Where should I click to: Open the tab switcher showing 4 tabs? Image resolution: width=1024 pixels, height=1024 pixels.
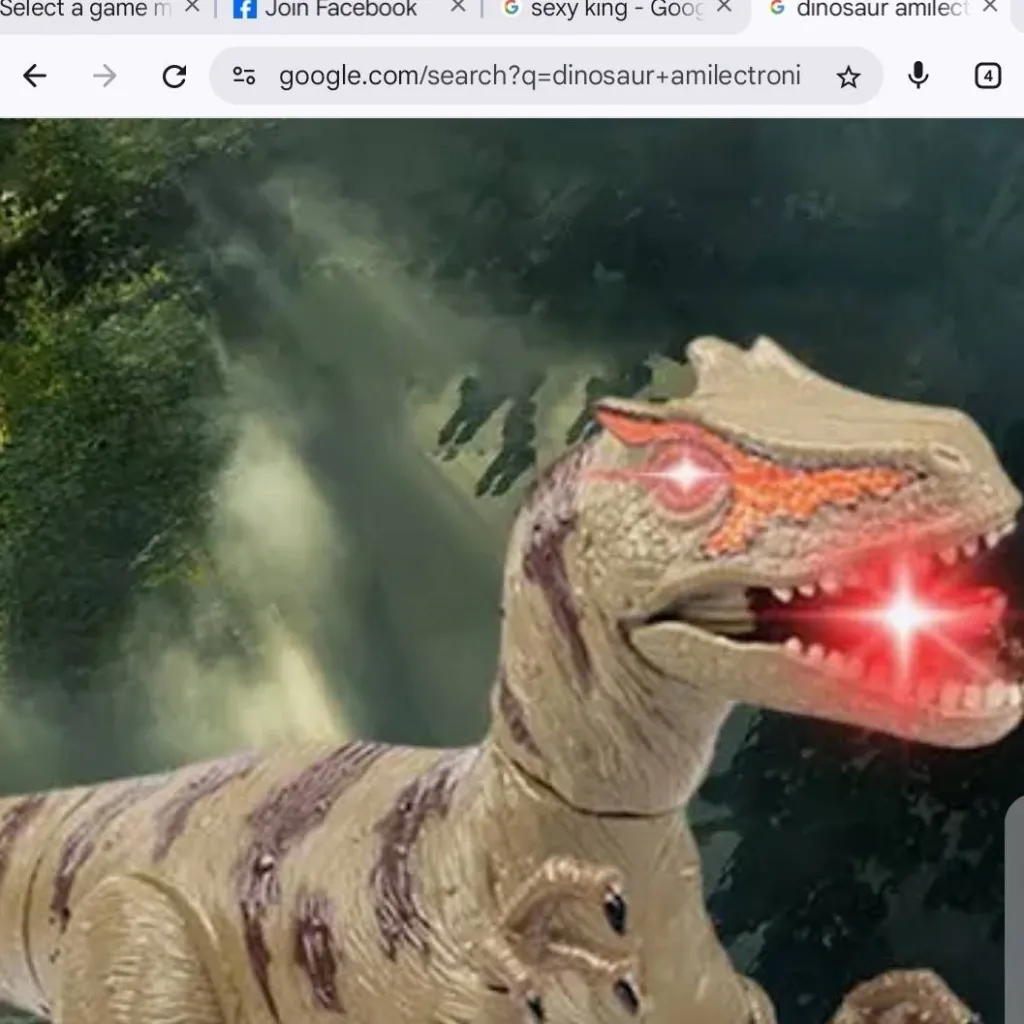pyautogui.click(x=987, y=76)
